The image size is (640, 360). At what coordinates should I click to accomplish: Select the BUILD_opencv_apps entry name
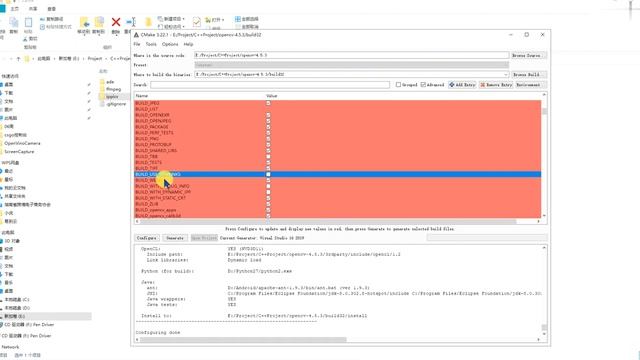[156, 210]
